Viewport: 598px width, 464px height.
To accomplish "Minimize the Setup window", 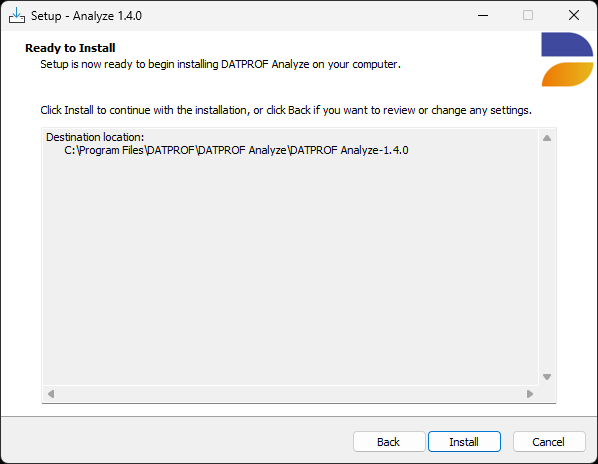I will coord(483,16).
